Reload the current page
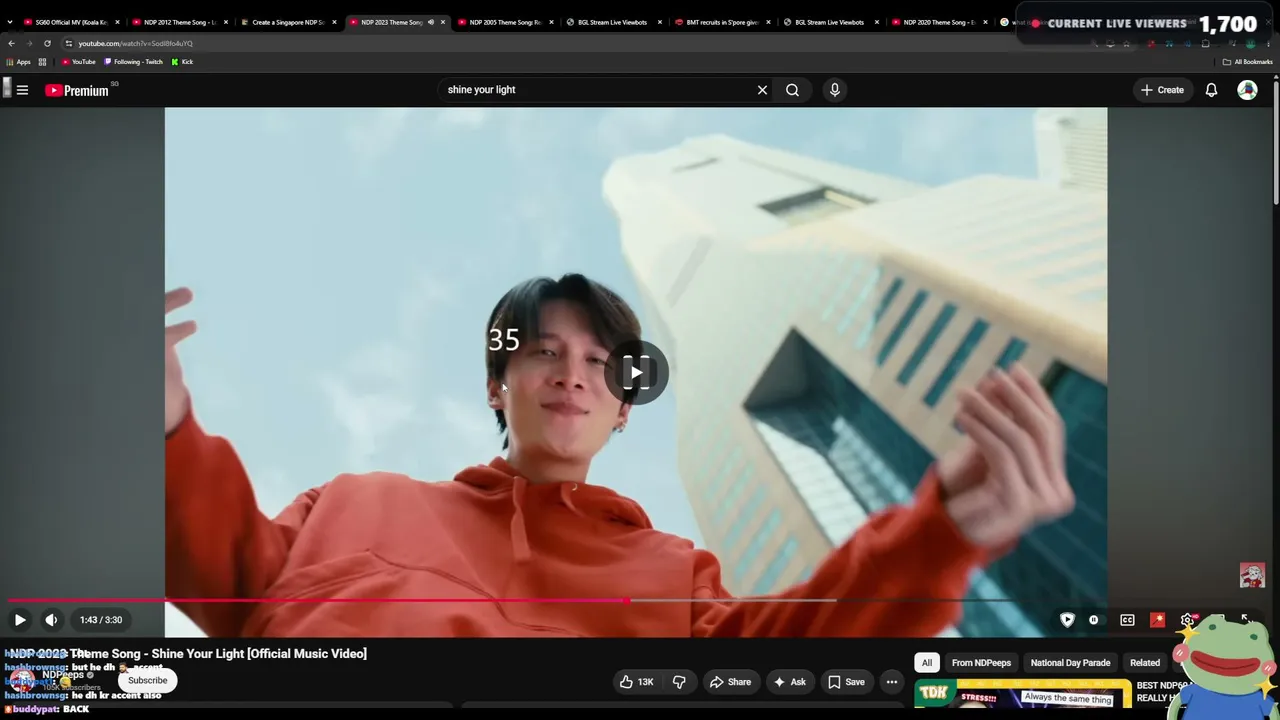The height and width of the screenshot is (720, 1280). click(47, 43)
